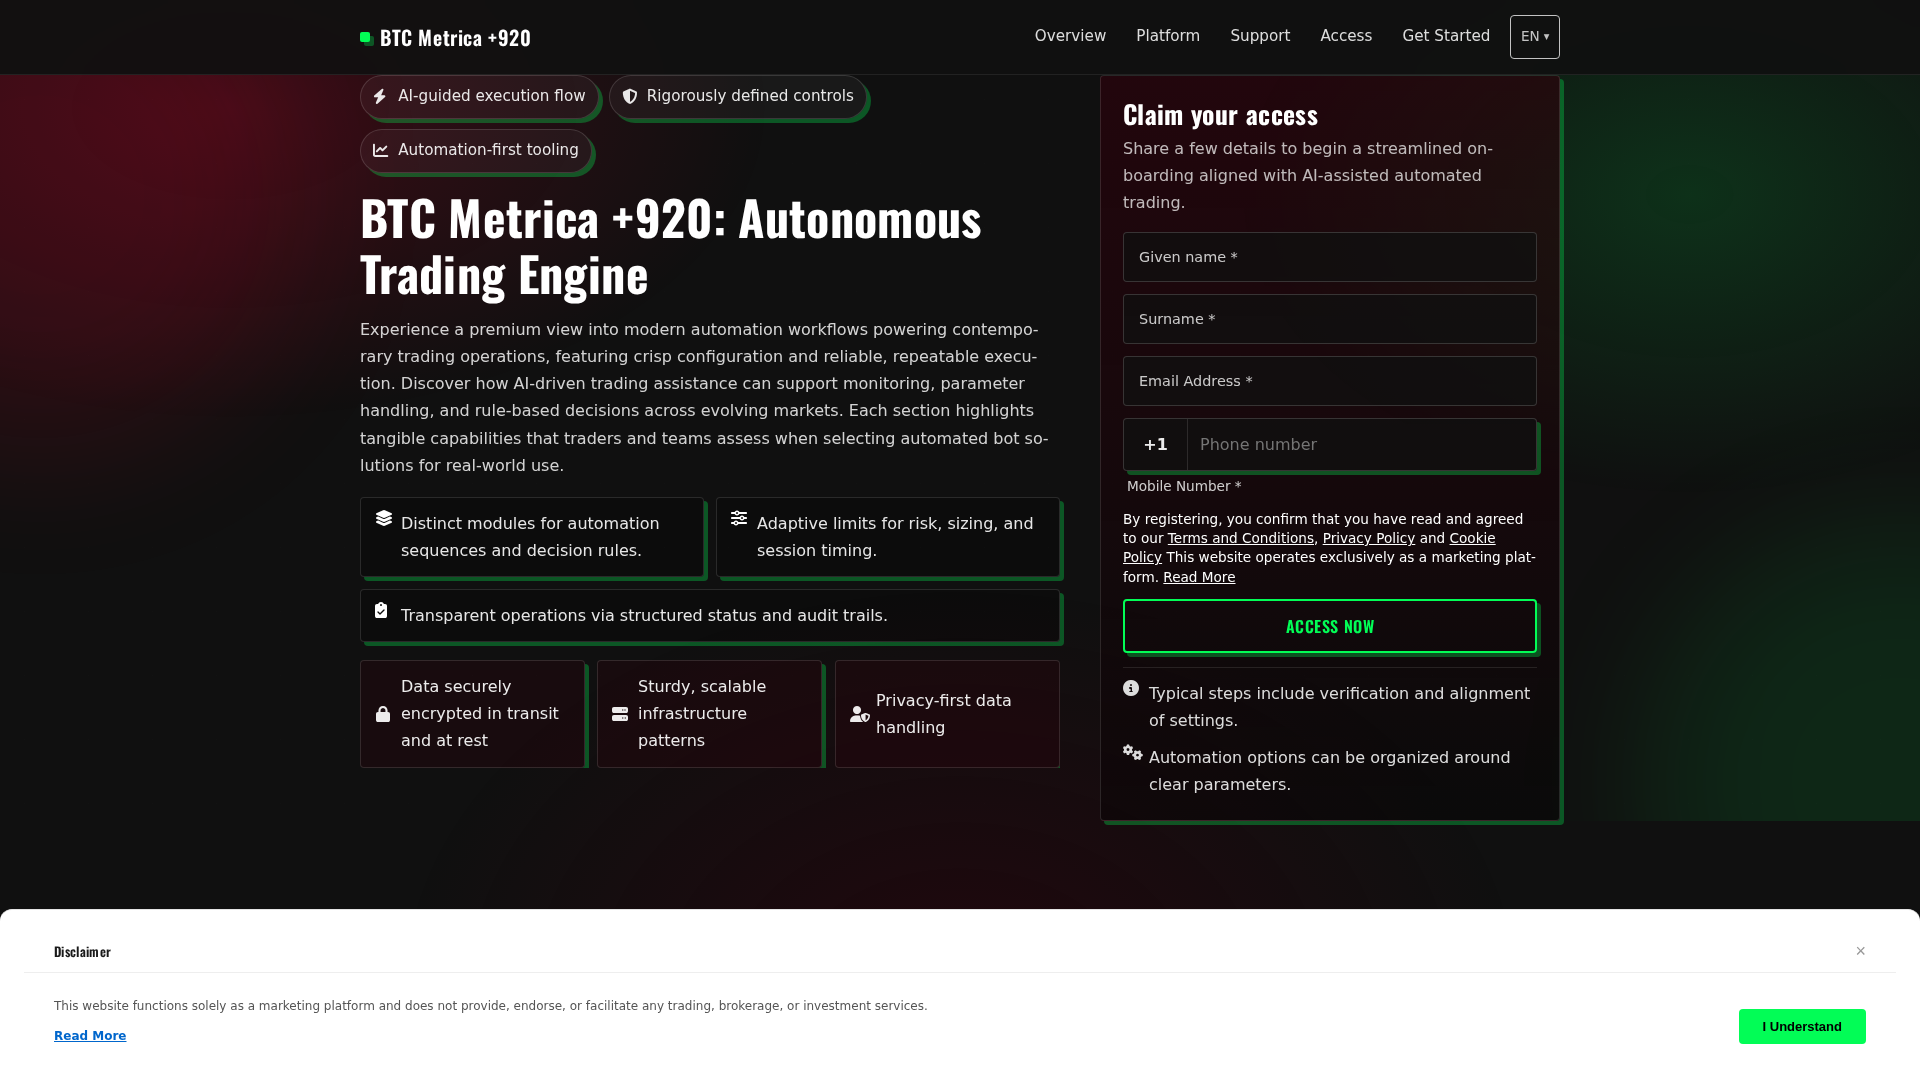Open the Access nav item
The width and height of the screenshot is (1920, 1080).
pos(1346,36)
